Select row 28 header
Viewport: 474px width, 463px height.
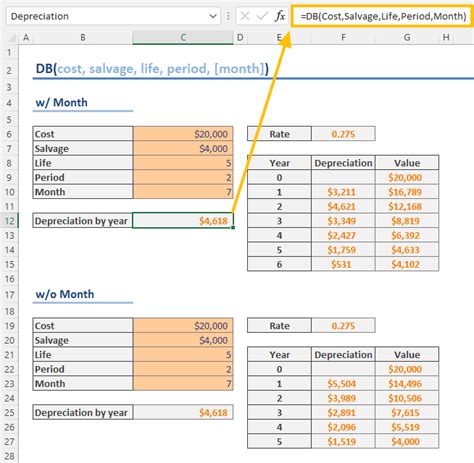click(9, 456)
